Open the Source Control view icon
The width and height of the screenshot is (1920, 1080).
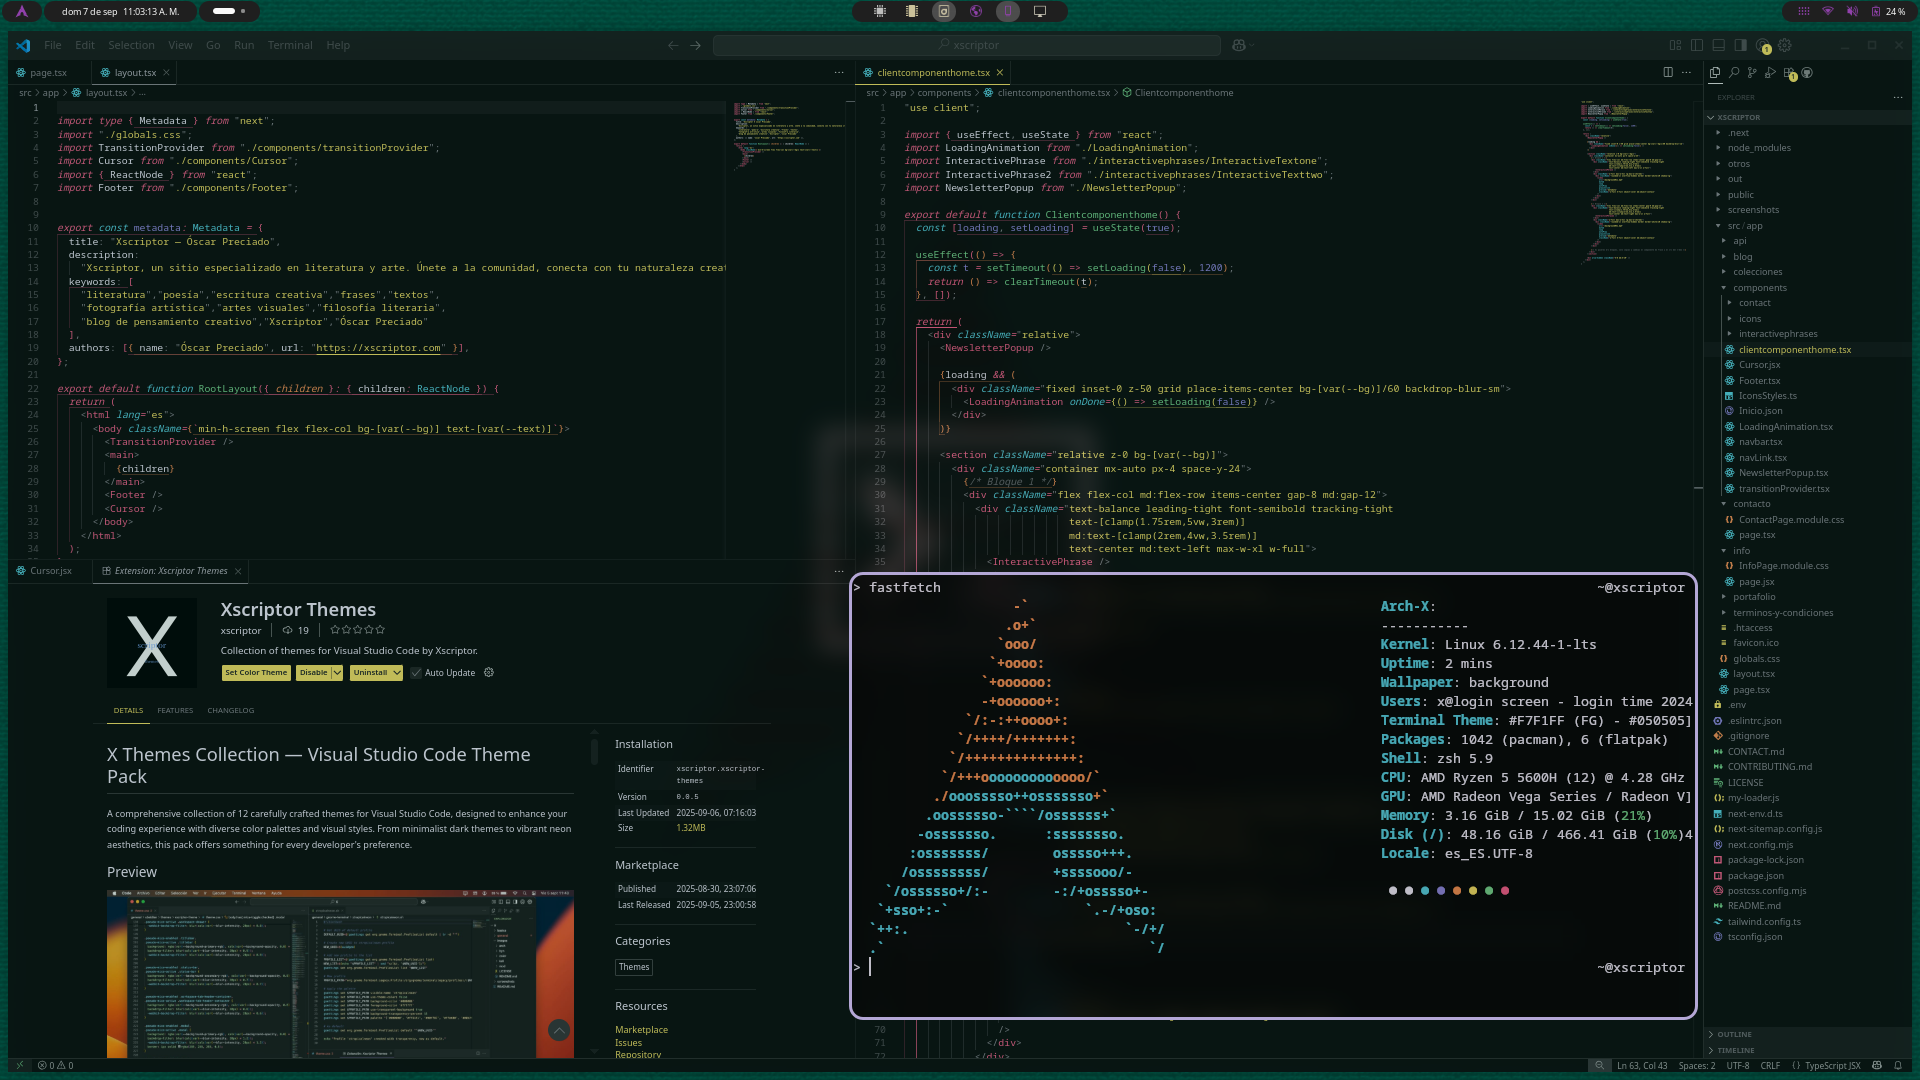click(1752, 72)
